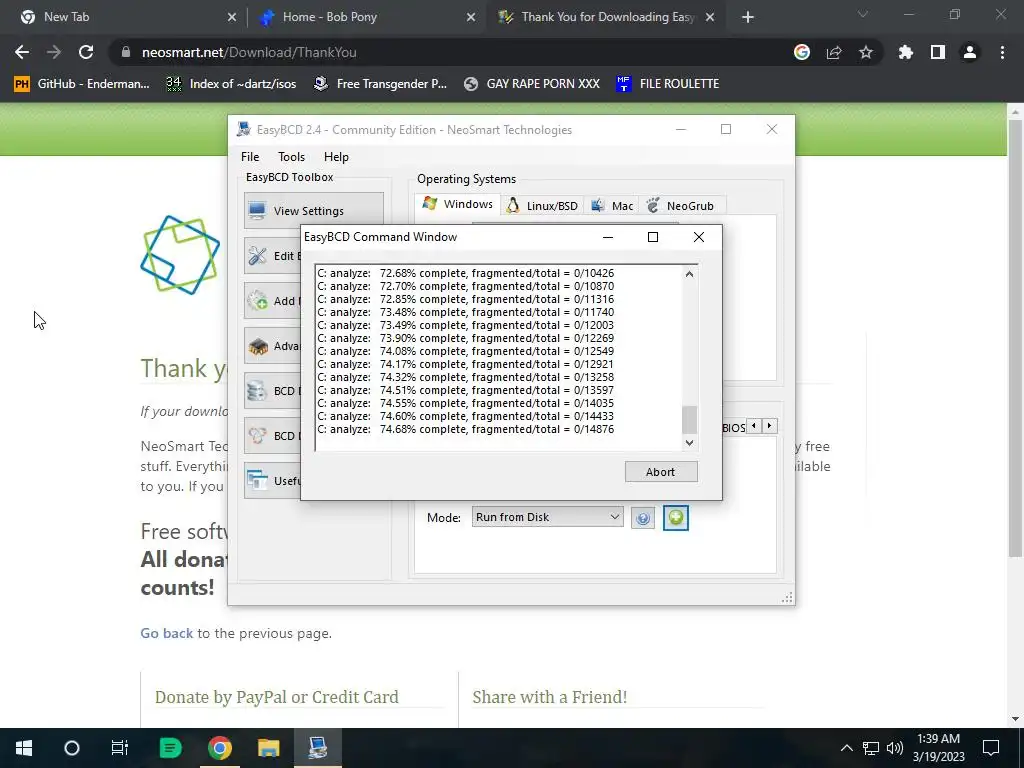The width and height of the screenshot is (1024, 768).
Task: Click the right tab scroll arrow near BIOS
Action: click(769, 426)
